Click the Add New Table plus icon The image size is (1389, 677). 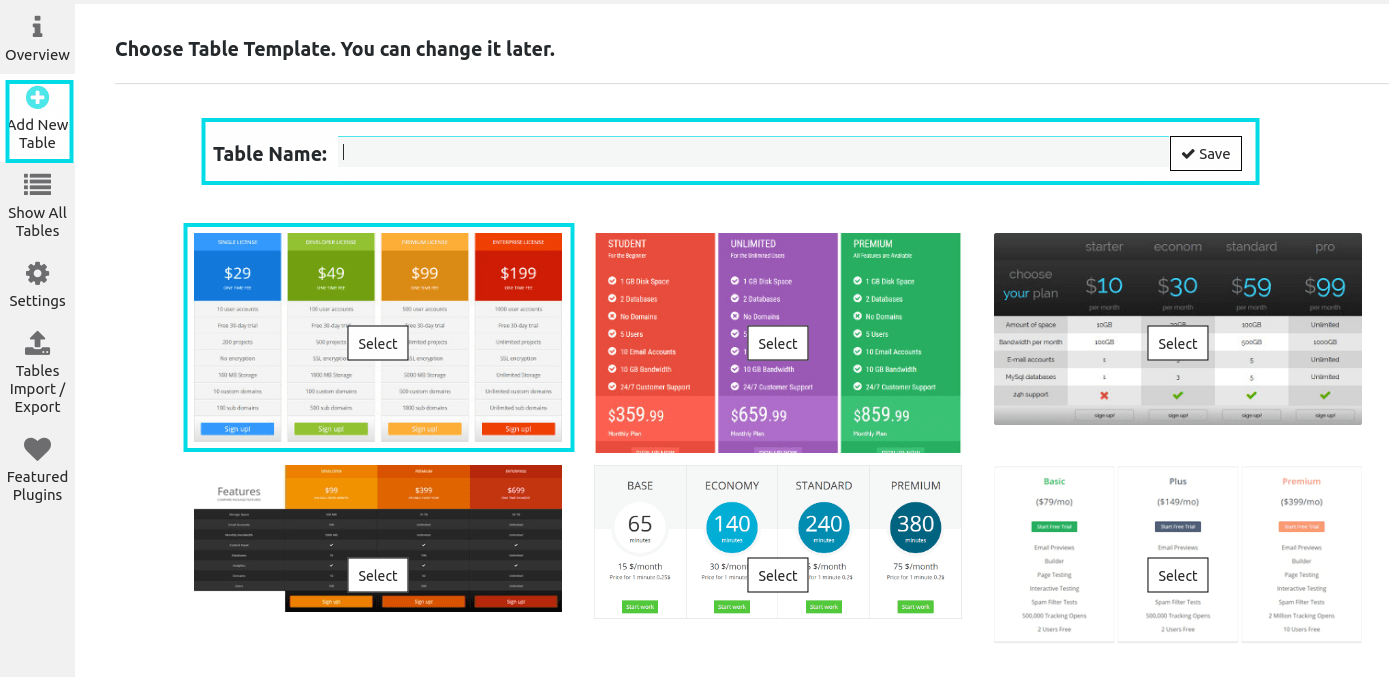pos(37,98)
